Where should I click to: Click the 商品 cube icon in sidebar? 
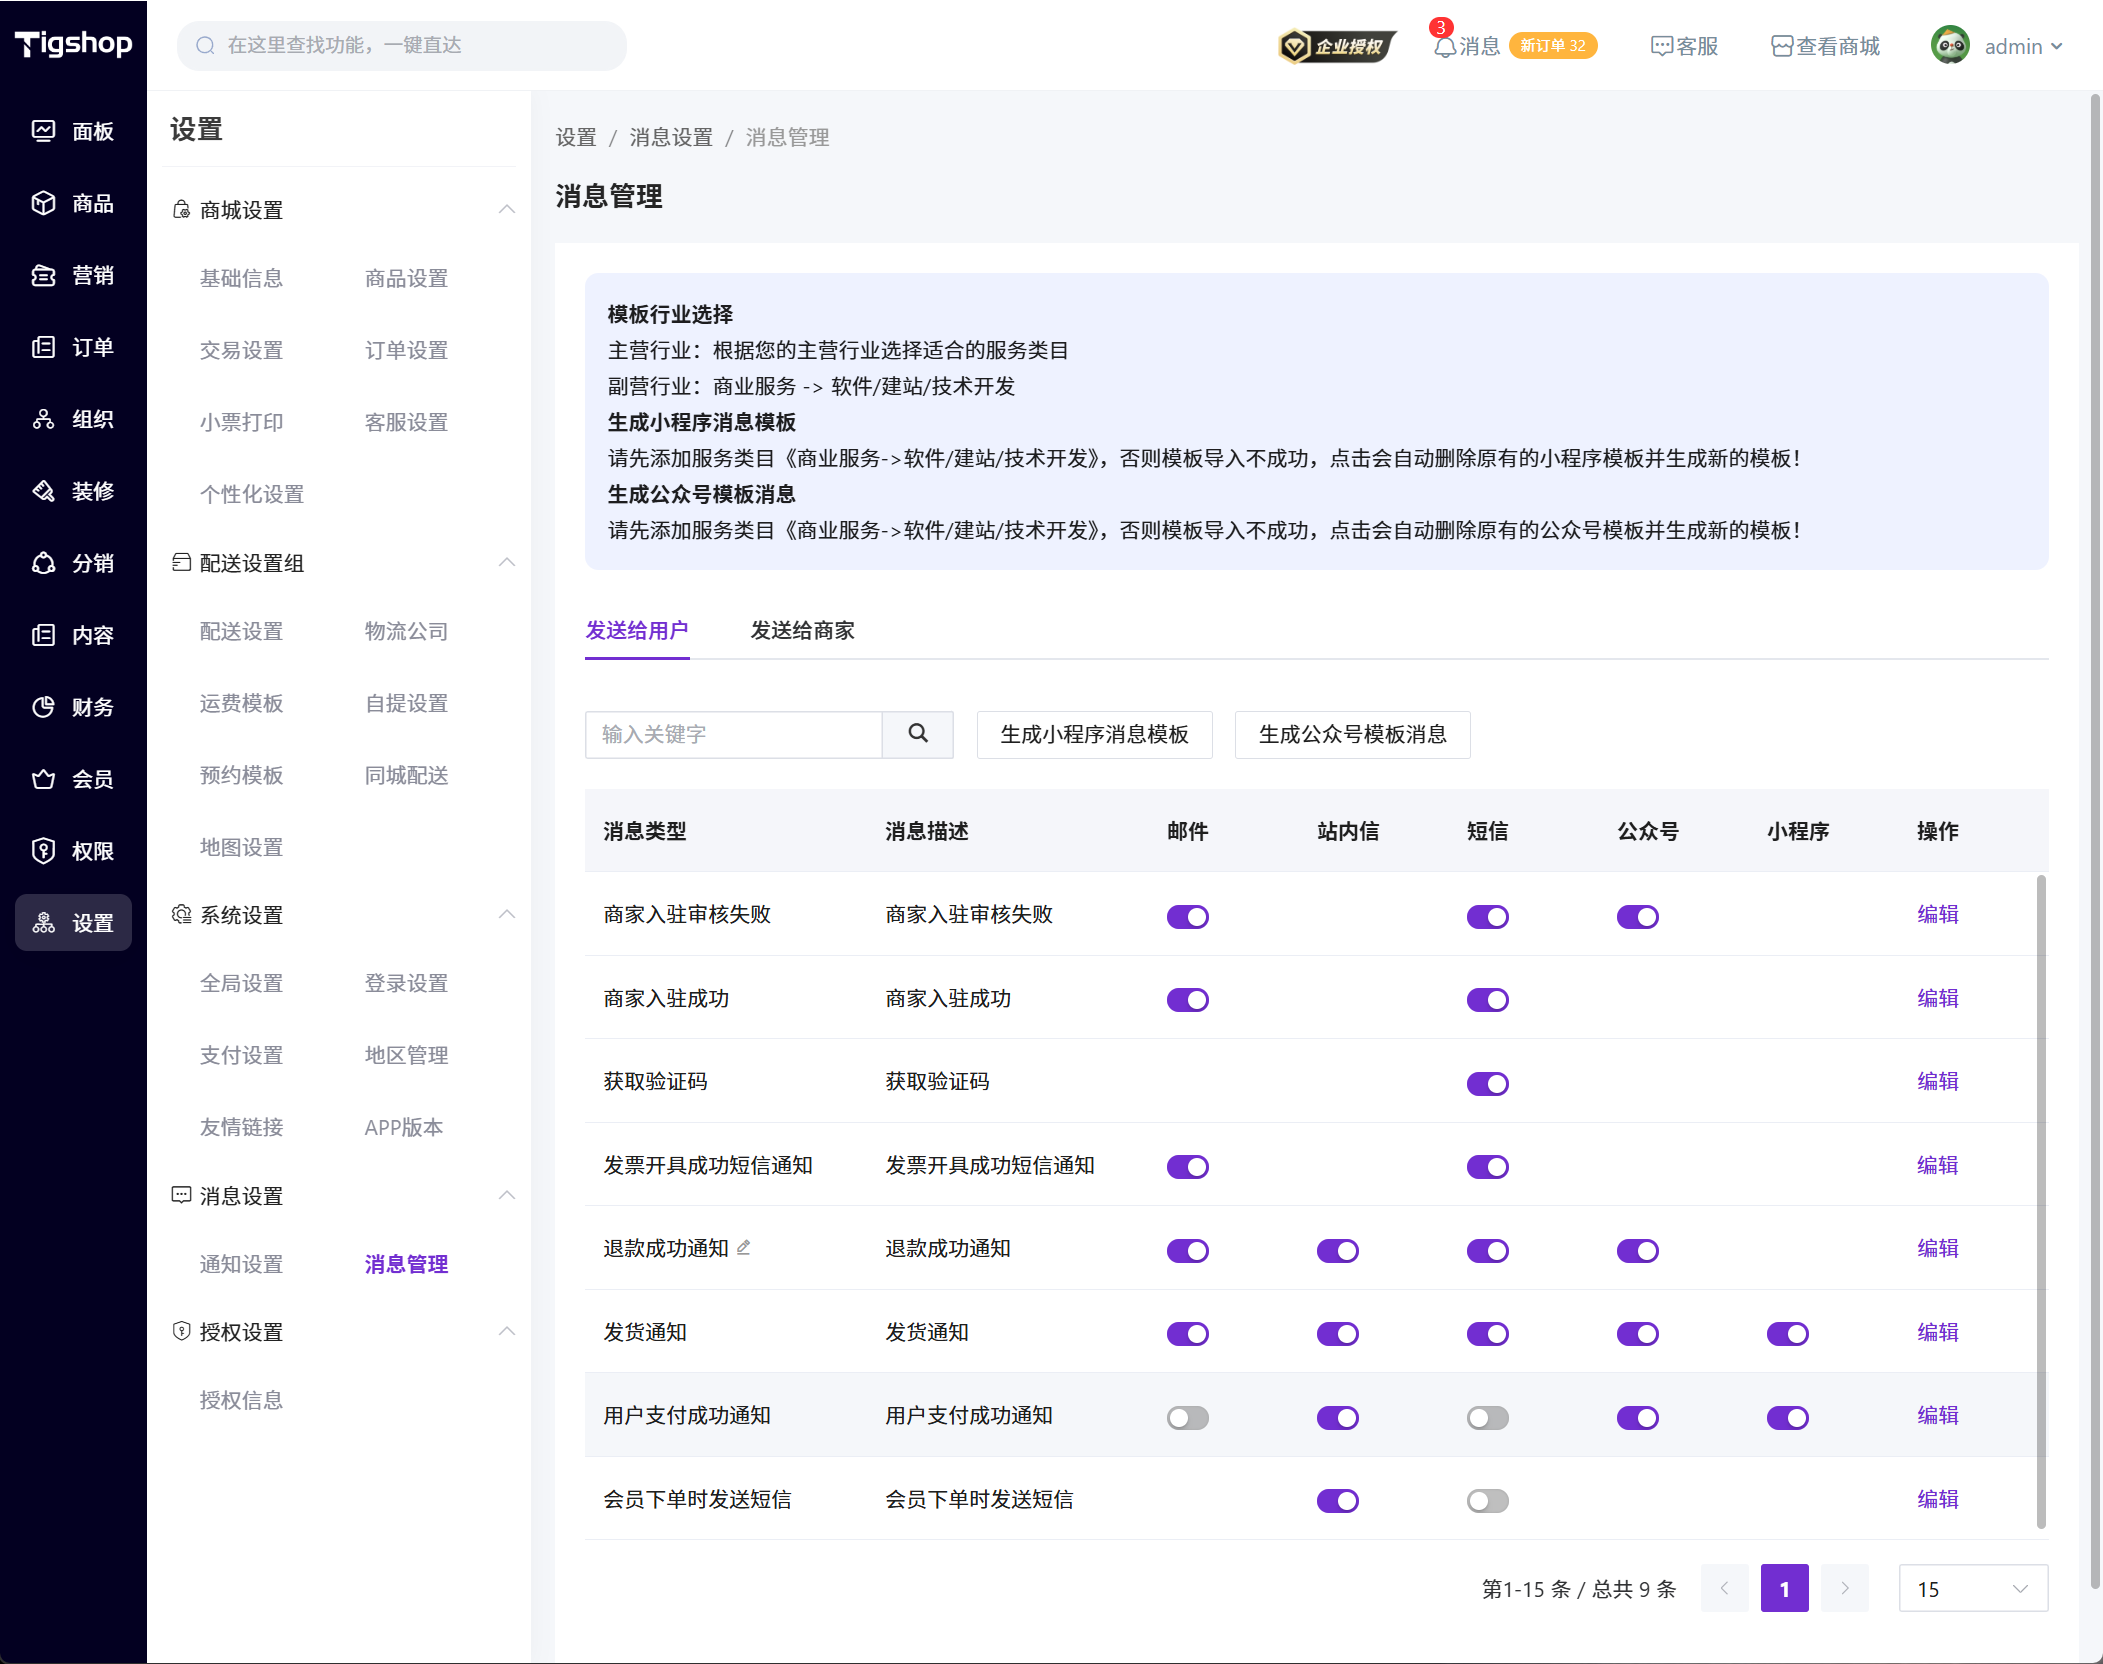click(43, 203)
